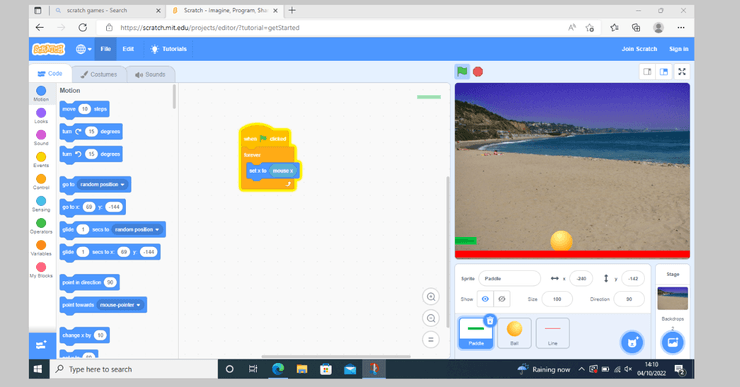The width and height of the screenshot is (740, 387).
Task: Click the turn counterclockwise 15 degrees block
Action: [x=91, y=154]
